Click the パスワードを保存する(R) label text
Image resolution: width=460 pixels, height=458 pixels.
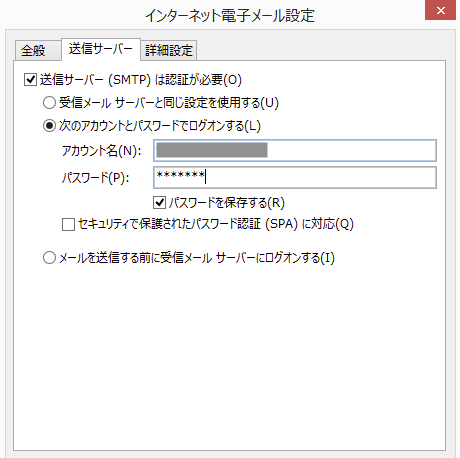pyautogui.click(x=227, y=203)
